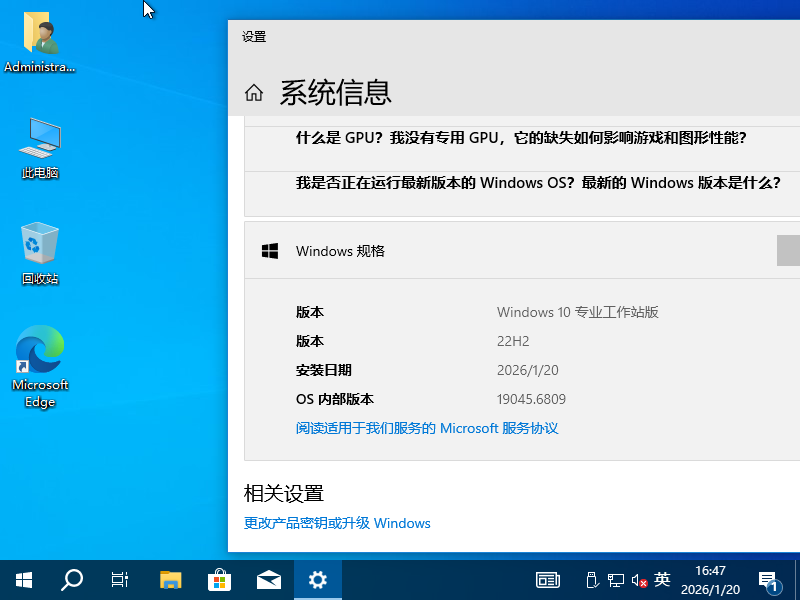This screenshot has height=600, width=800.
Task: Click the muted volume tray icon
Action: [x=639, y=580]
